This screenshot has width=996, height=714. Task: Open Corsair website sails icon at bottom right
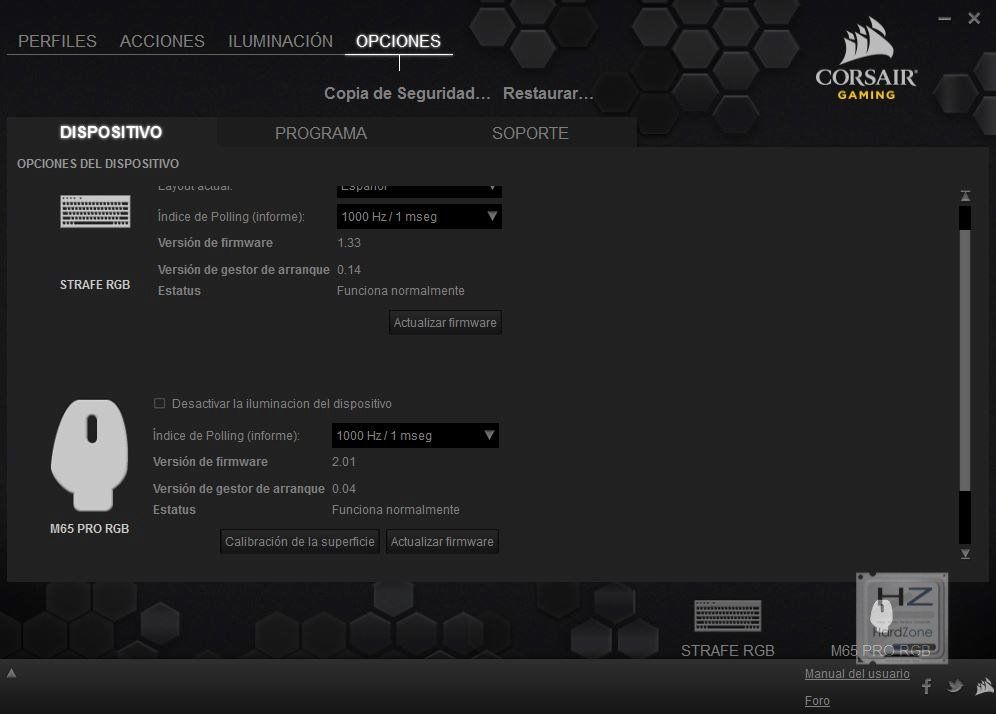coord(985,686)
